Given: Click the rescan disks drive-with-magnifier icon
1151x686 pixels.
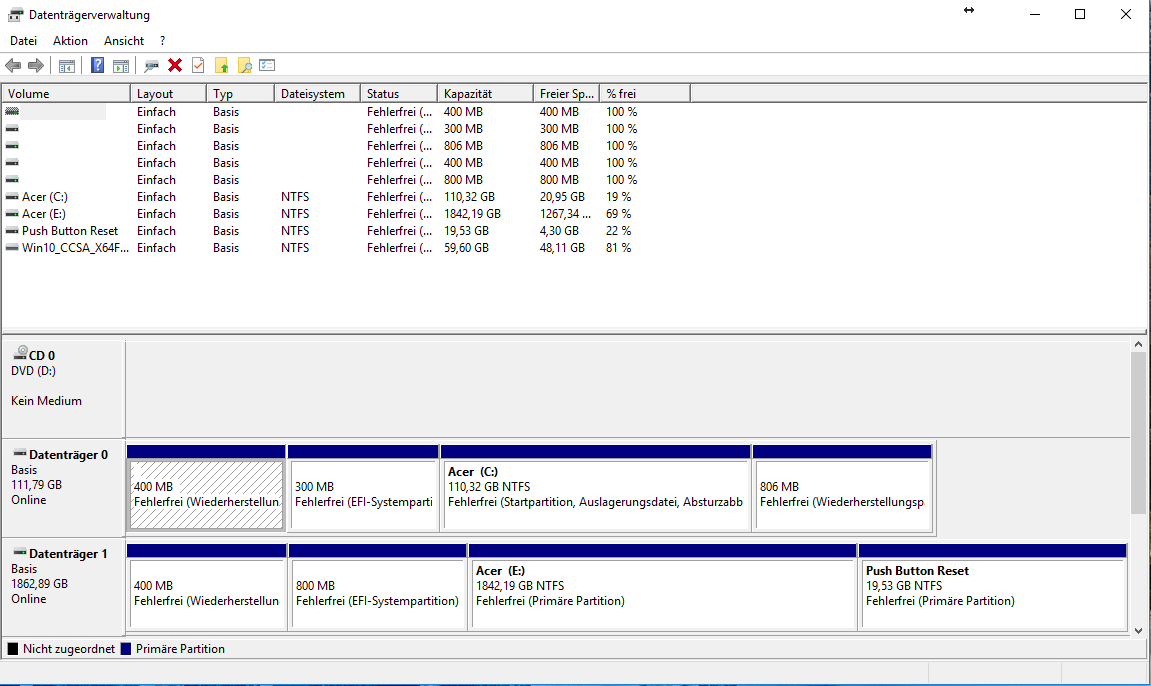Looking at the screenshot, I should tap(151, 65).
